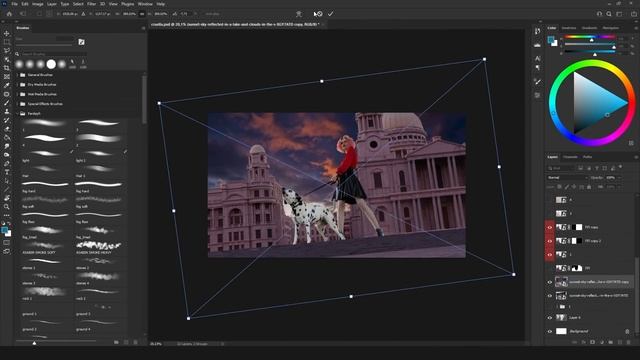This screenshot has width=640, height=360.
Task: Select the Lasso tool
Action: [x=7, y=51]
